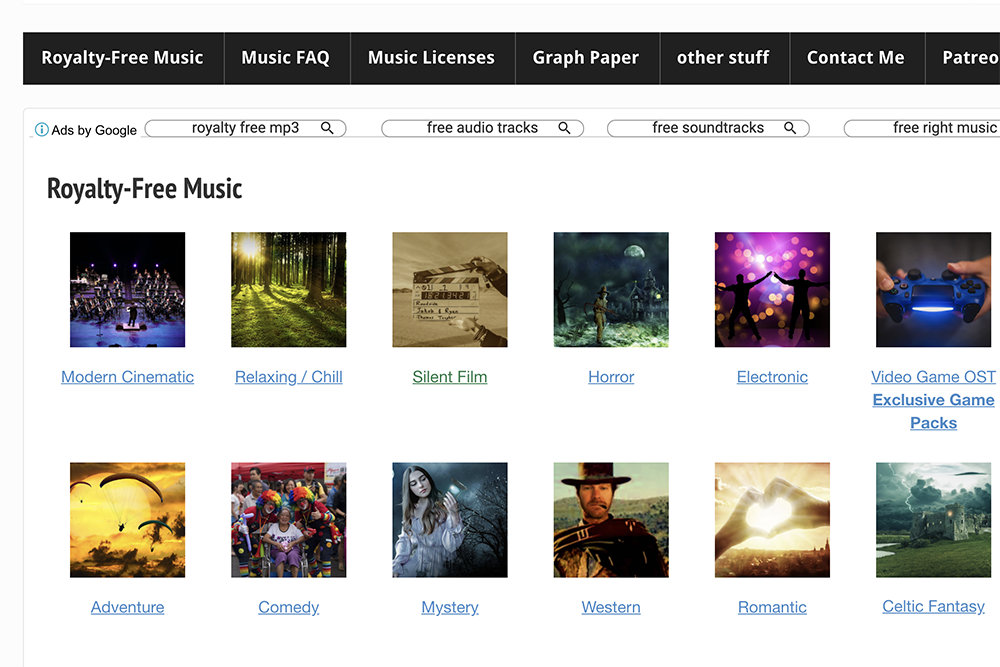
Task: Follow the Western link
Action: (611, 607)
